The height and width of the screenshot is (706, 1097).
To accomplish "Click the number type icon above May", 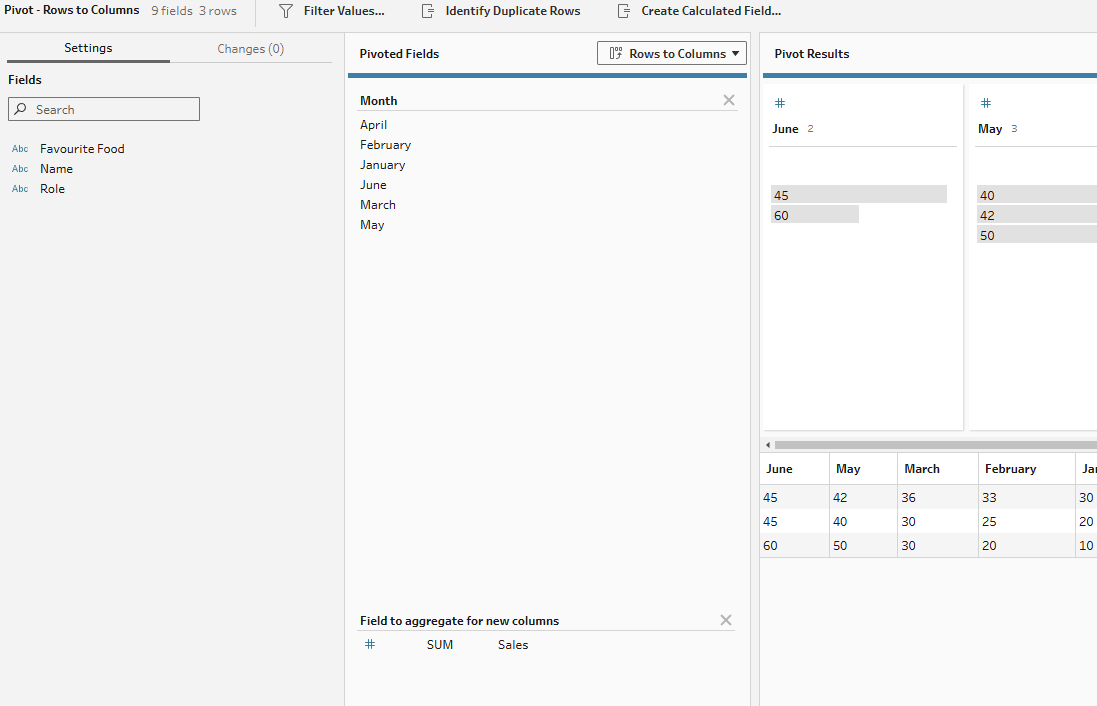I will pos(985,103).
